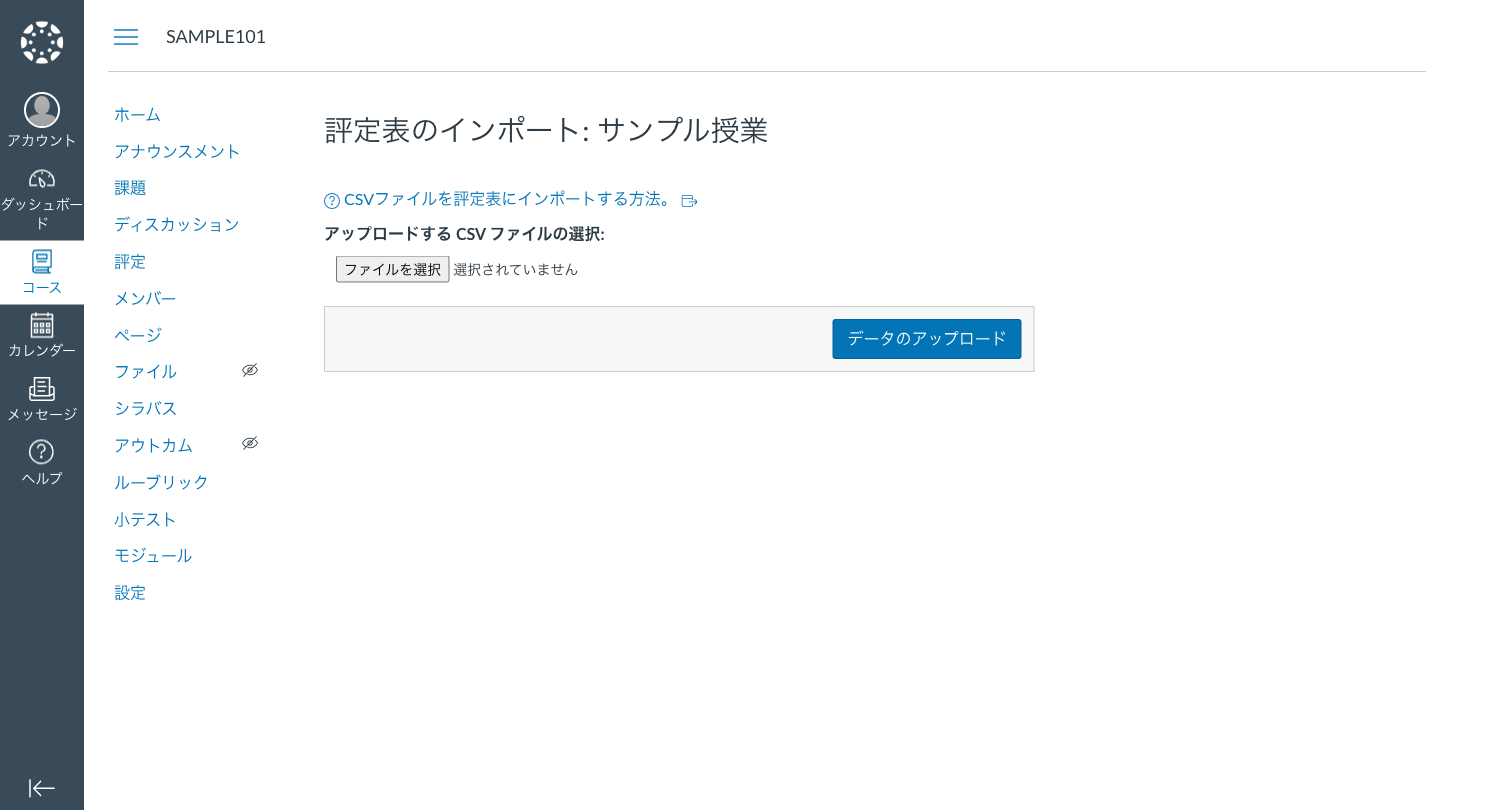Go to the シラバス page
Screen dimensions: 1512x810
(x=145, y=408)
